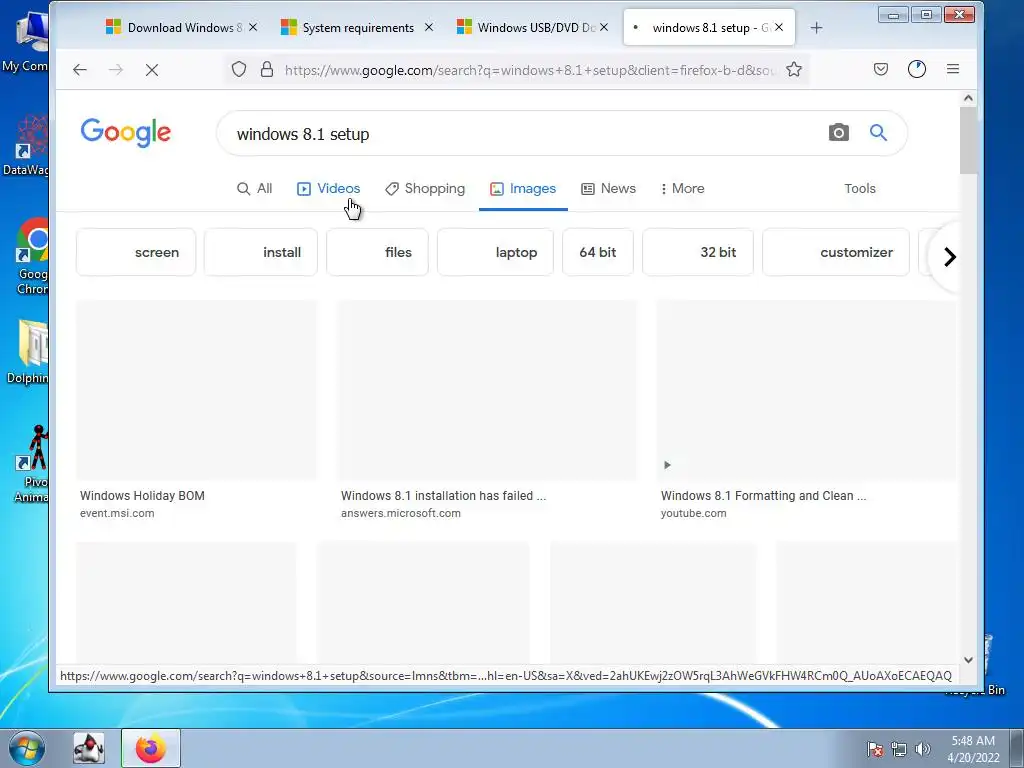Image resolution: width=1024 pixels, height=768 pixels.
Task: Open DataWag desktop shortcut
Action: [26, 146]
